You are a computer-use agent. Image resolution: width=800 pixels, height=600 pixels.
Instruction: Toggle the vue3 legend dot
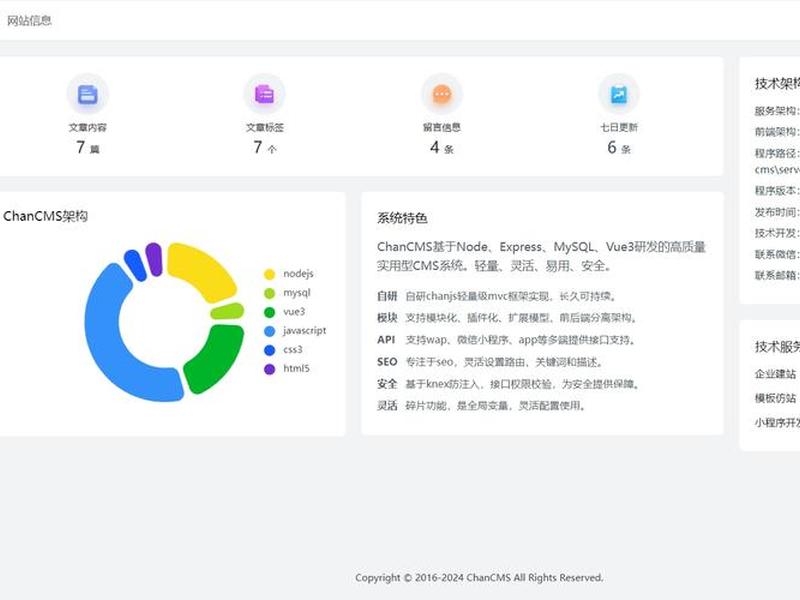click(x=269, y=312)
